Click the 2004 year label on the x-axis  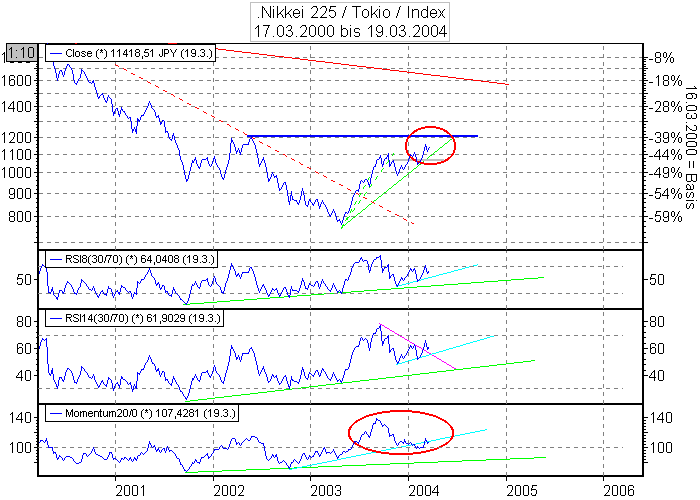[x=423, y=491]
